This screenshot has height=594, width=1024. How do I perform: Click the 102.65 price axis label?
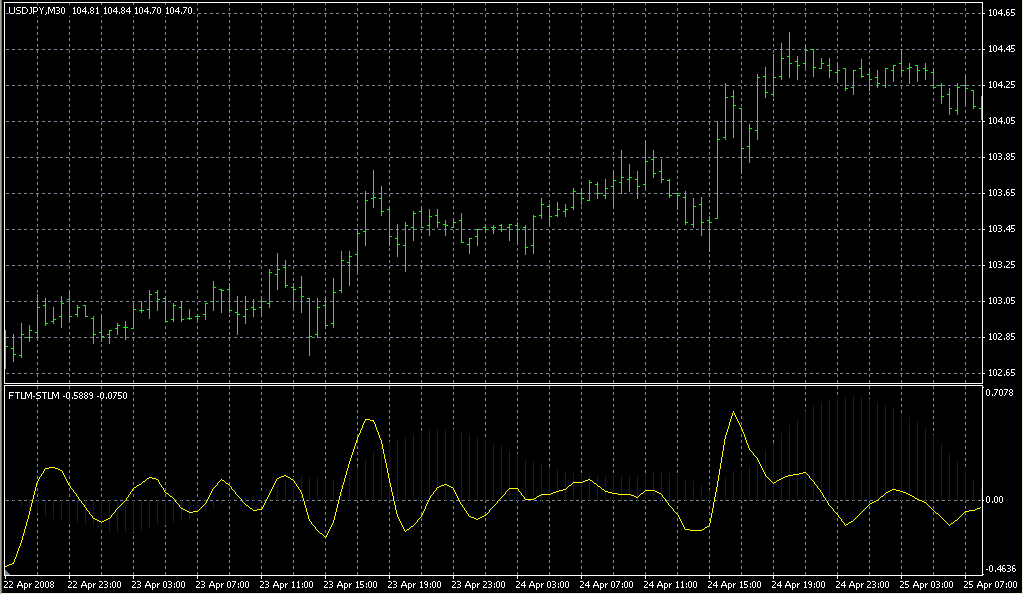(x=1002, y=373)
